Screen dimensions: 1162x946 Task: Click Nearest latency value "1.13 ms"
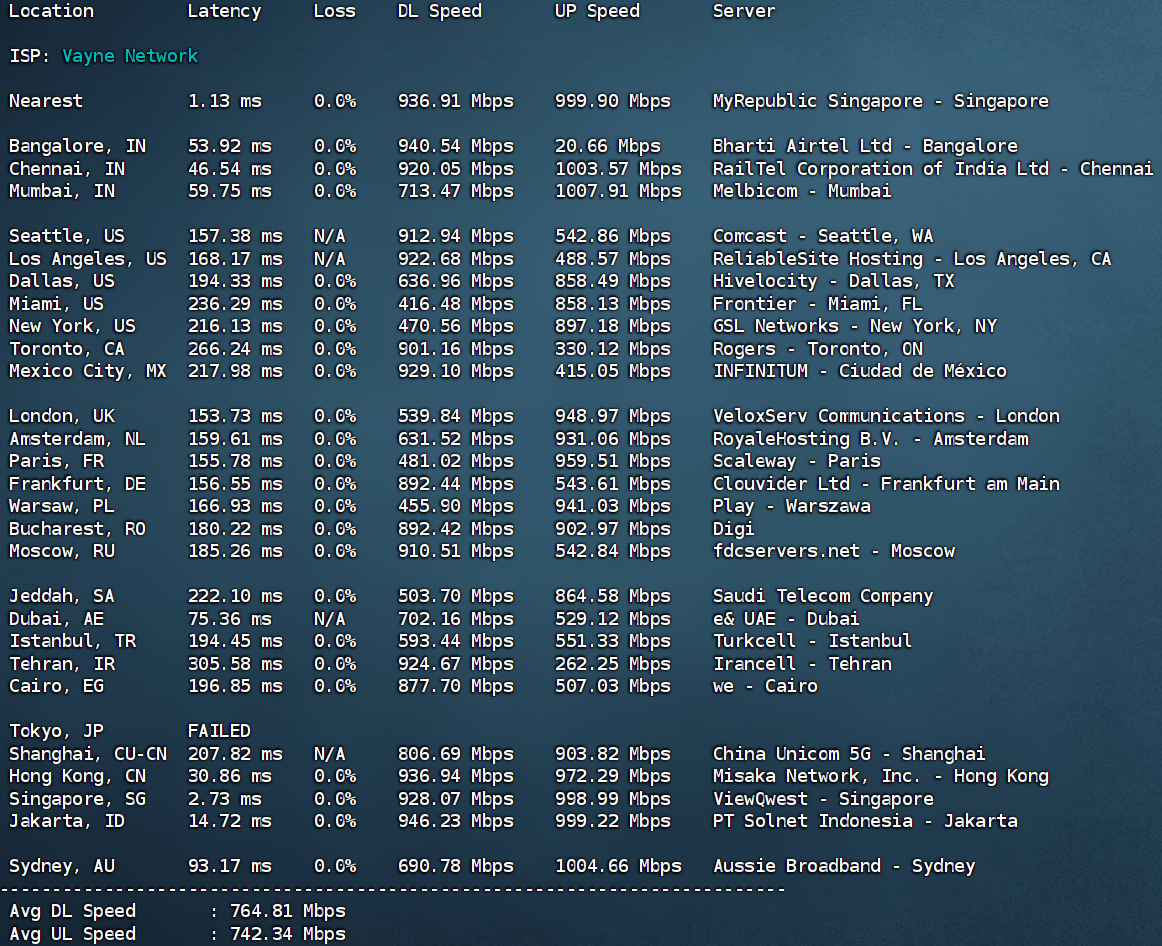point(225,101)
